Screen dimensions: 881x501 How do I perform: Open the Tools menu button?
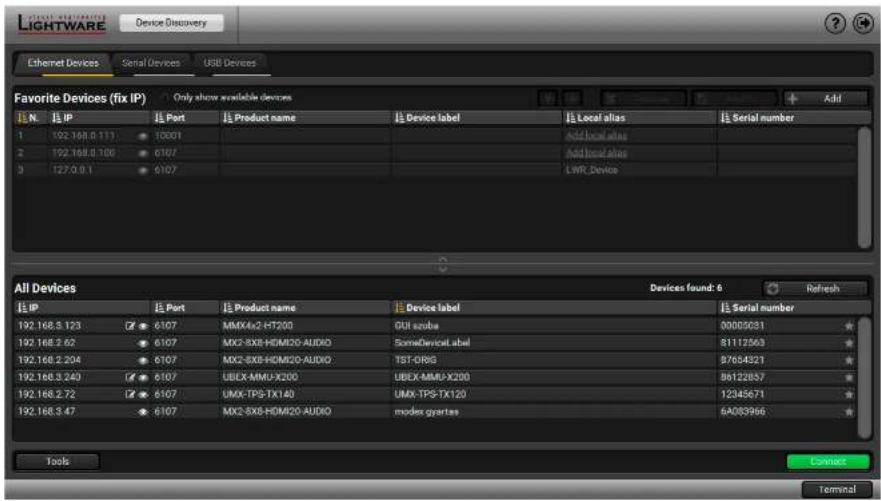(x=57, y=462)
